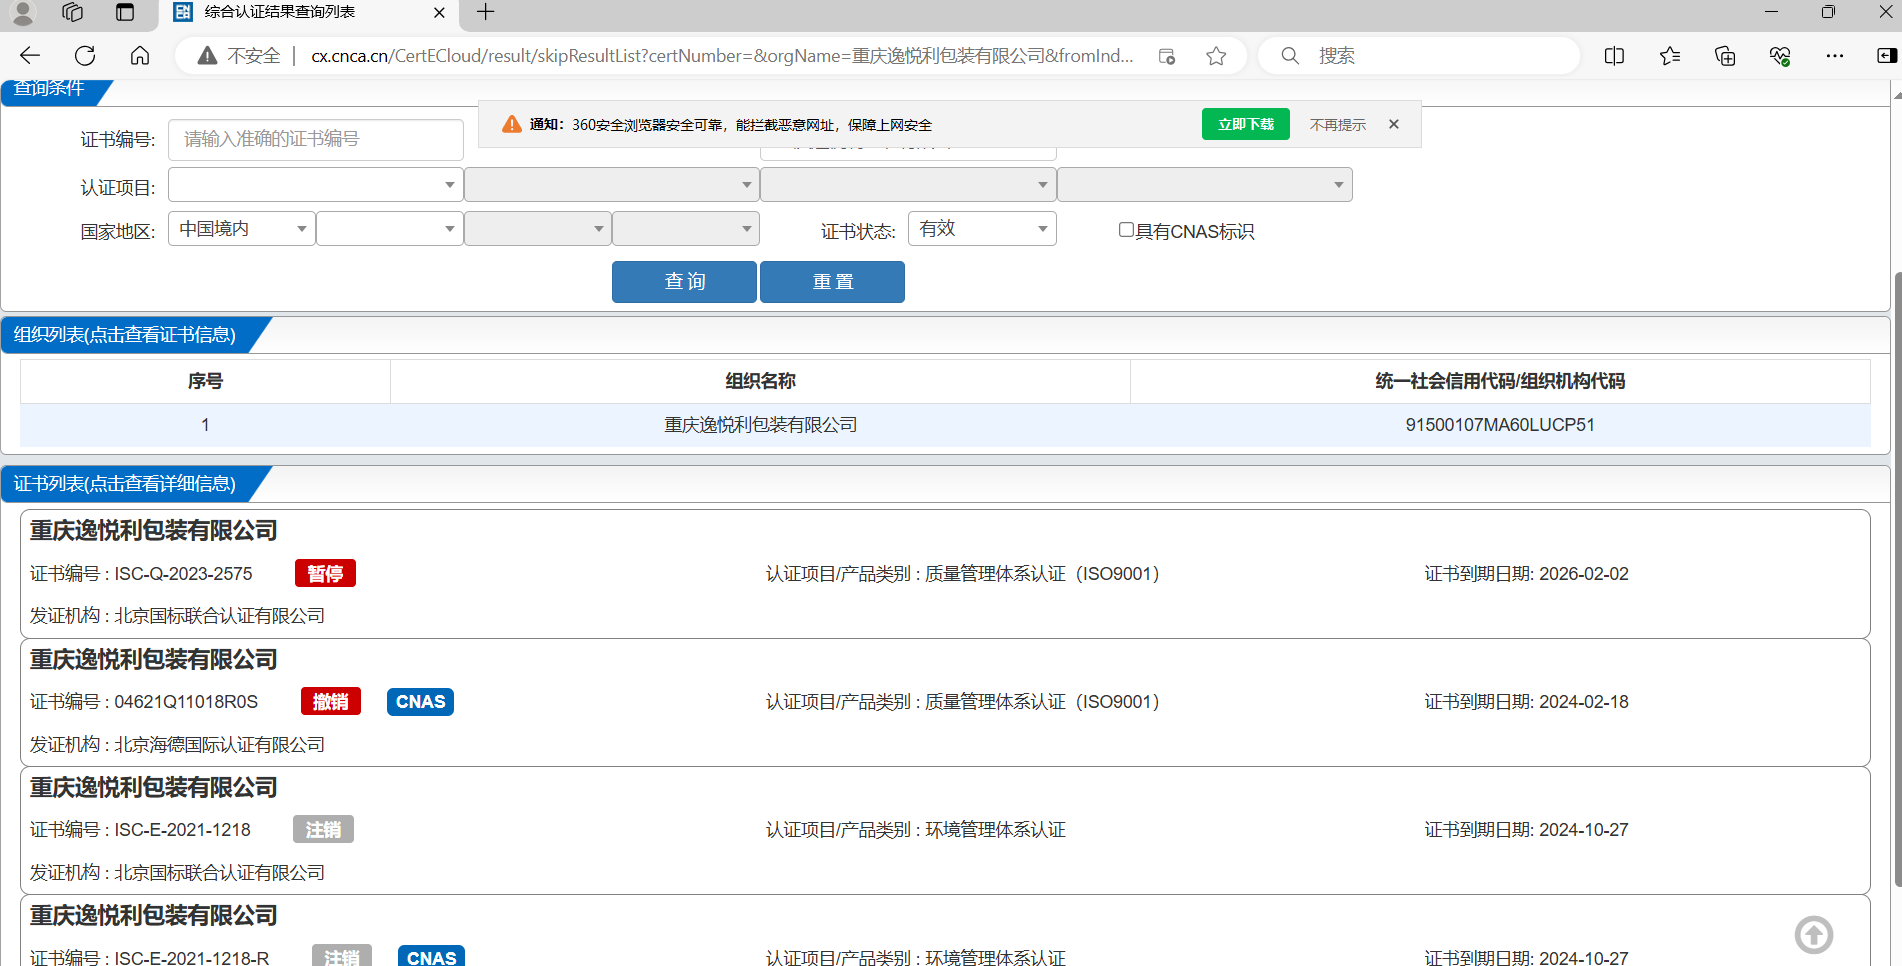Go back to previous page

(x=30, y=56)
